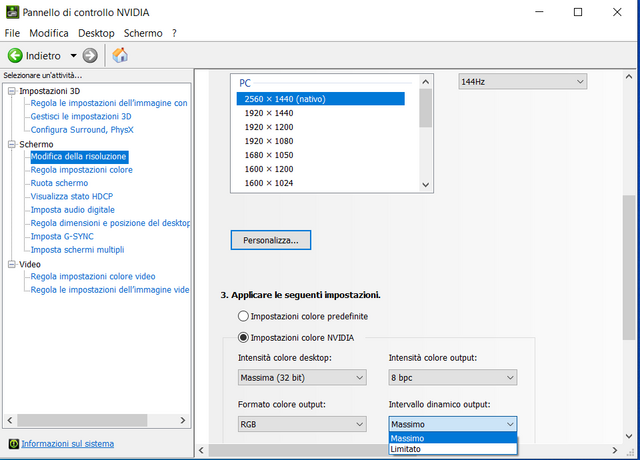
Task: Click resolution list scroll up arrow
Action: 425,82
